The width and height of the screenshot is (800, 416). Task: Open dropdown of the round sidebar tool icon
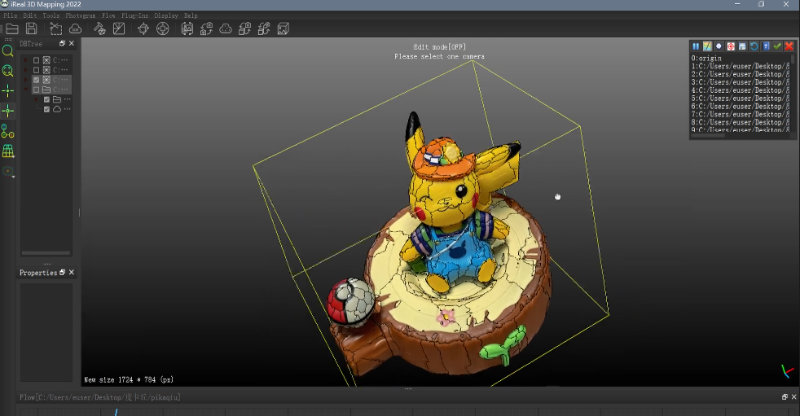point(13,177)
